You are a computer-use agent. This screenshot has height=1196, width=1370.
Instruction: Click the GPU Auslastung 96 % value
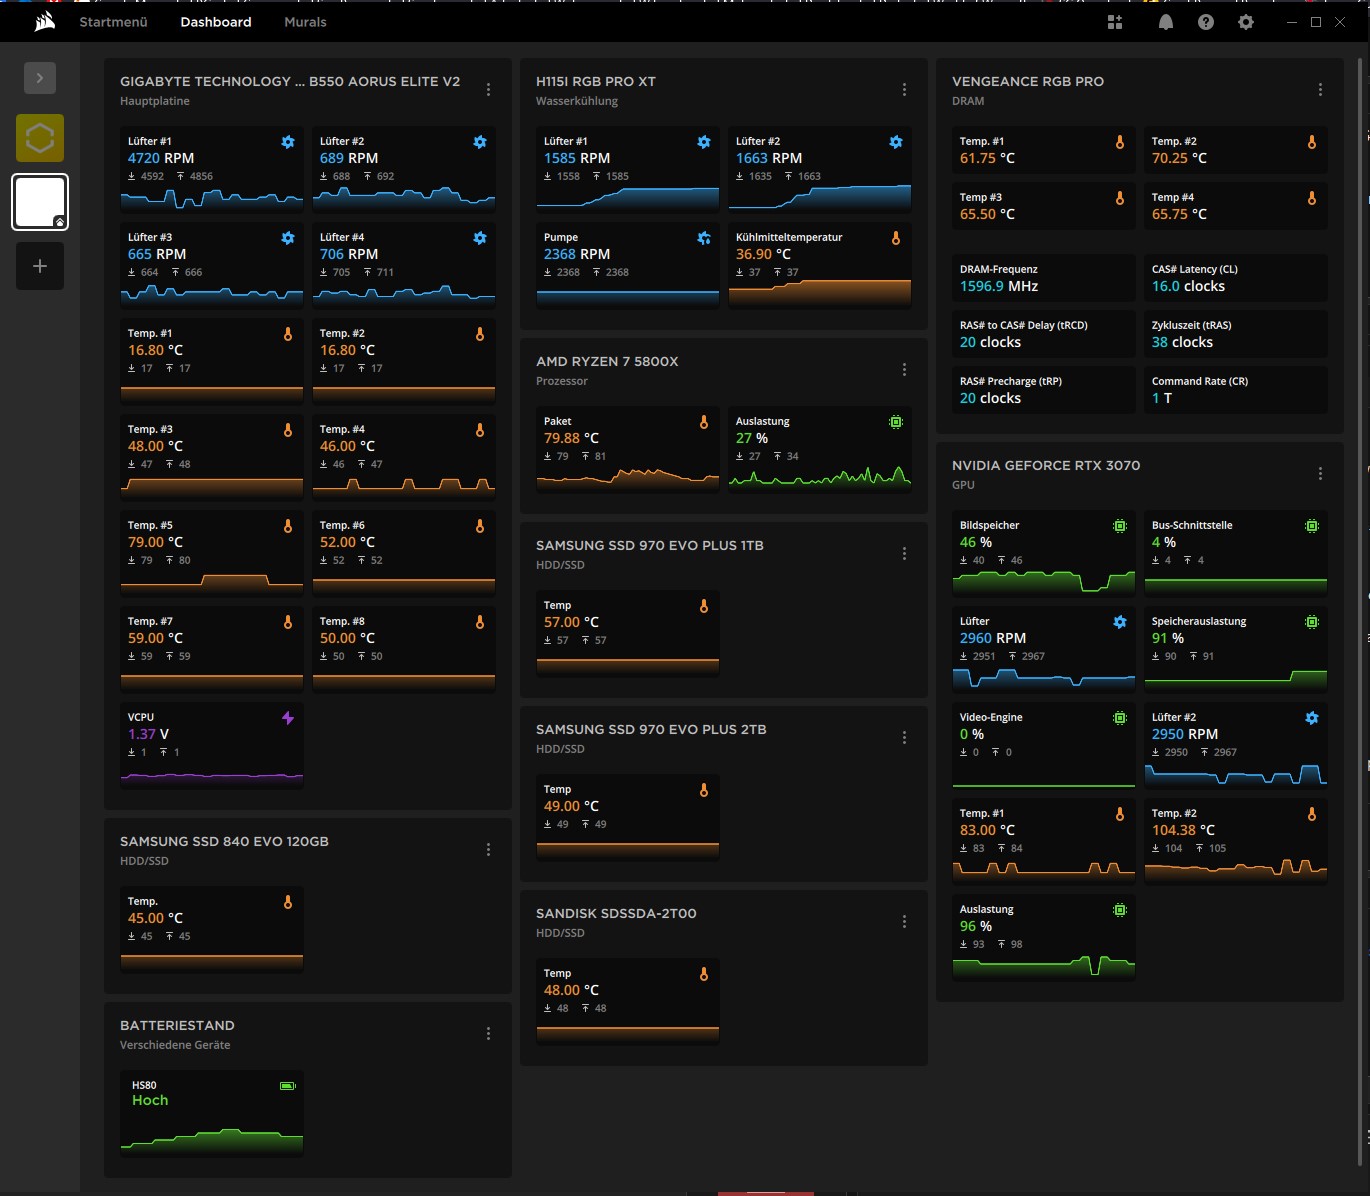pos(976,926)
